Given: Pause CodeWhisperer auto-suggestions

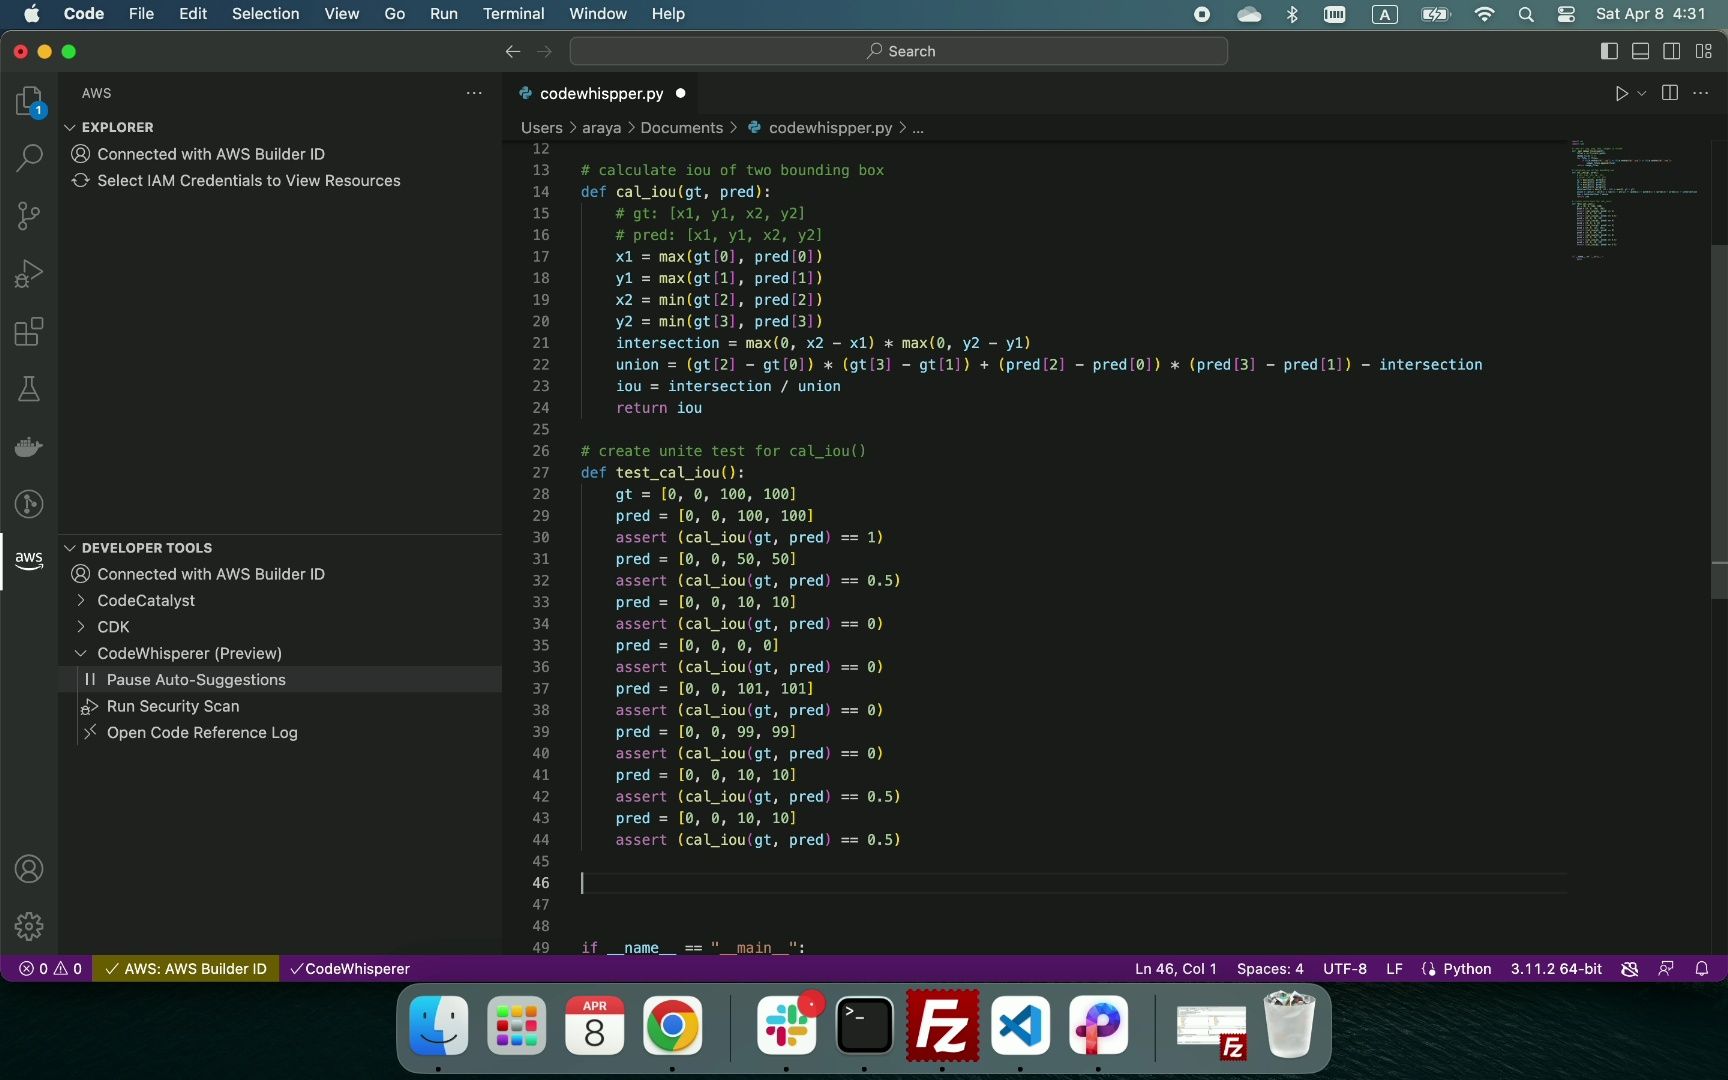Looking at the screenshot, I should 196,680.
